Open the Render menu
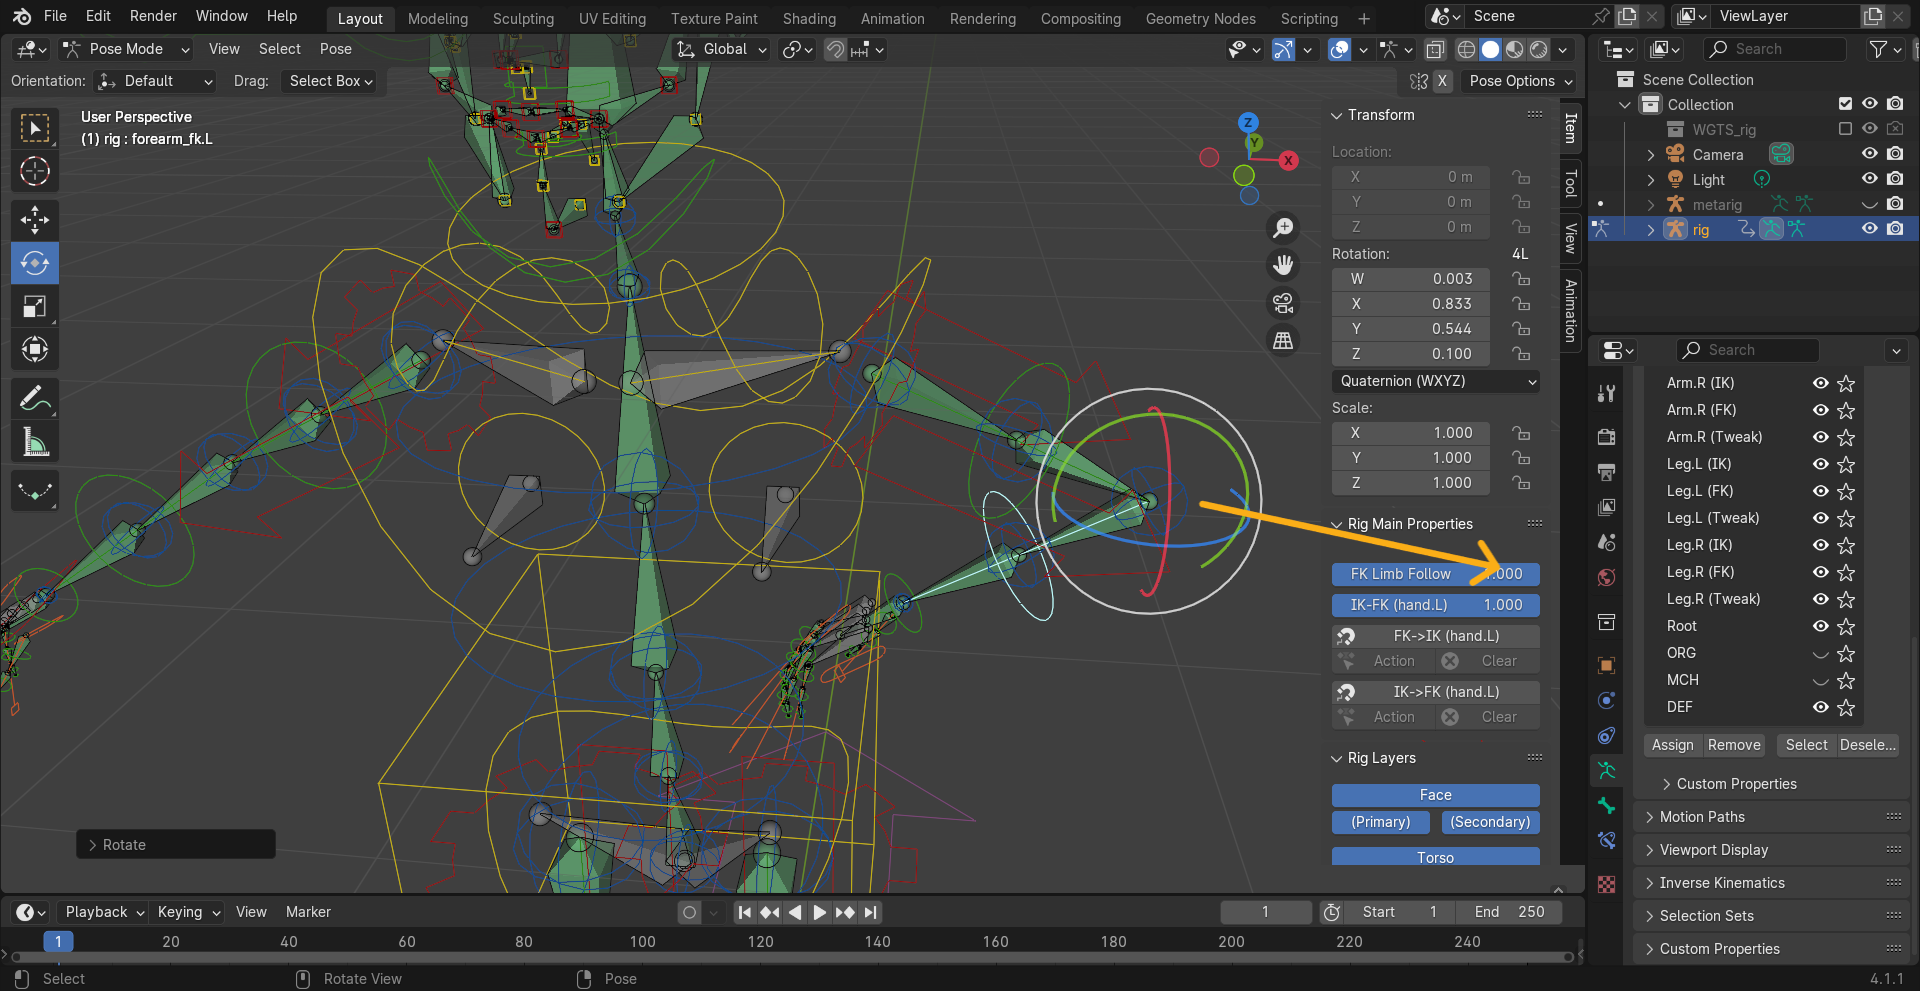This screenshot has width=1920, height=991. pos(153,16)
